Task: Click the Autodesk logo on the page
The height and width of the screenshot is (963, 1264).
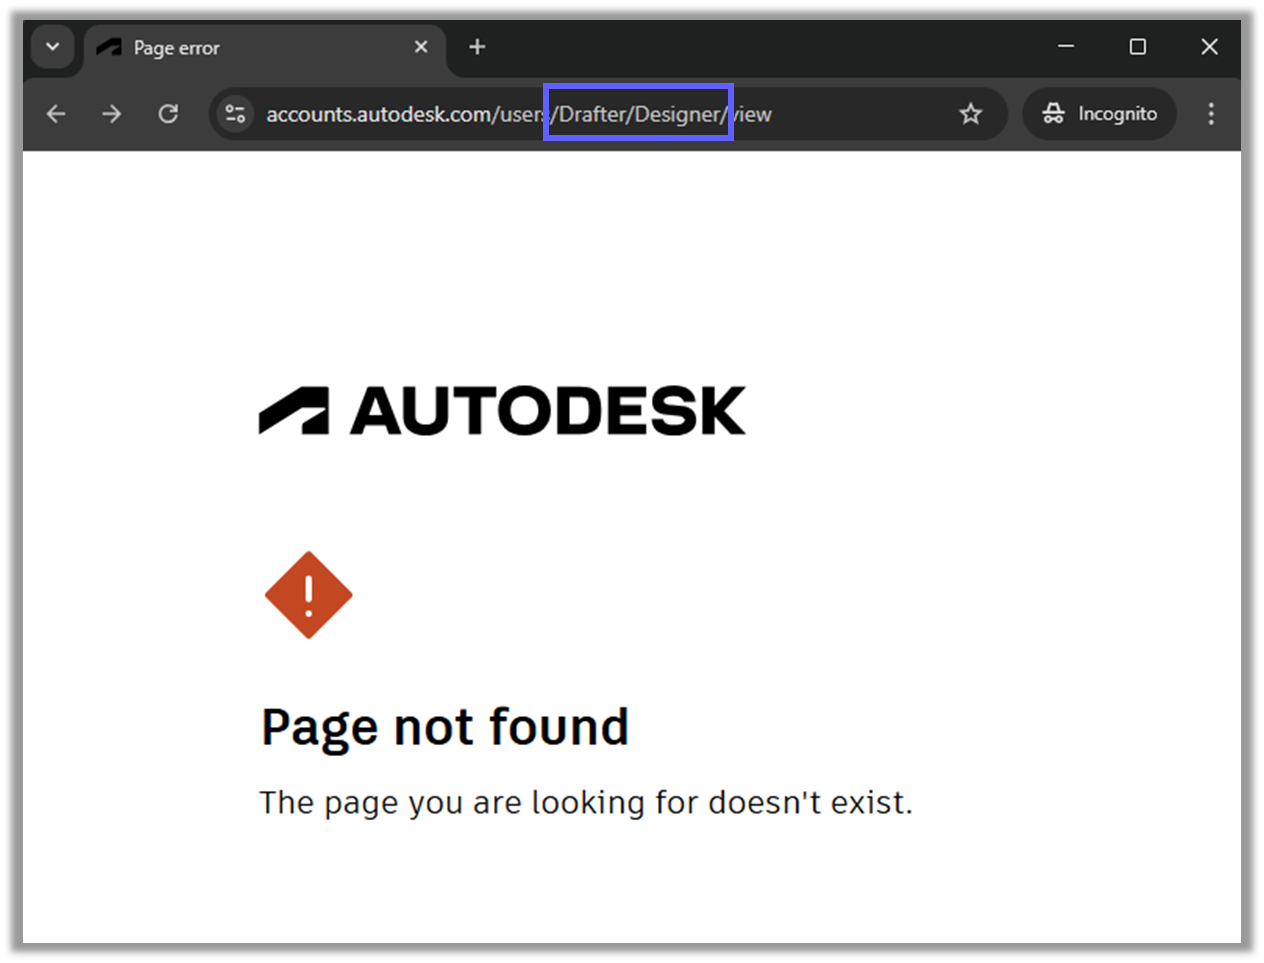Action: point(500,410)
